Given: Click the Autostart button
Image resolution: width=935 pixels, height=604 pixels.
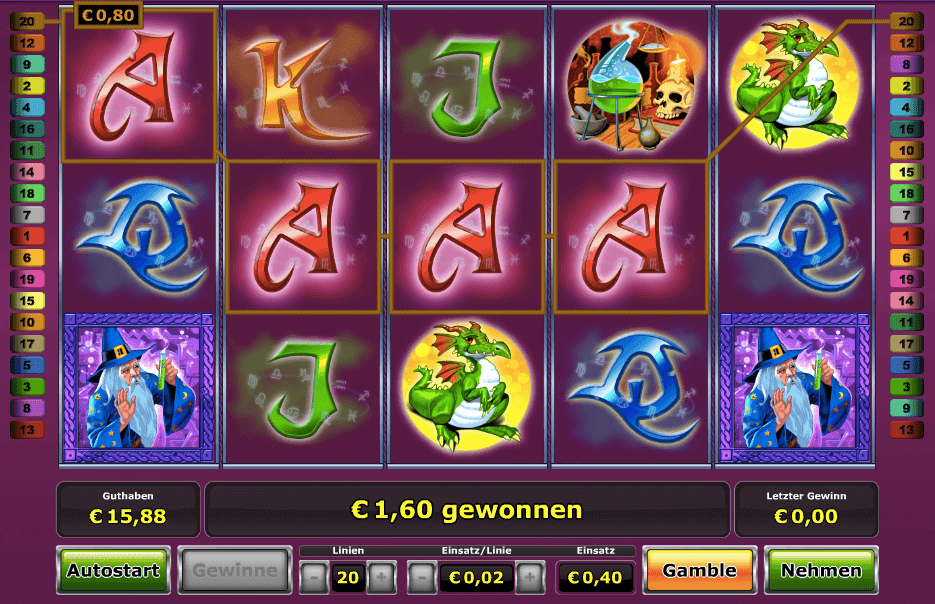Looking at the screenshot, I should click(113, 570).
